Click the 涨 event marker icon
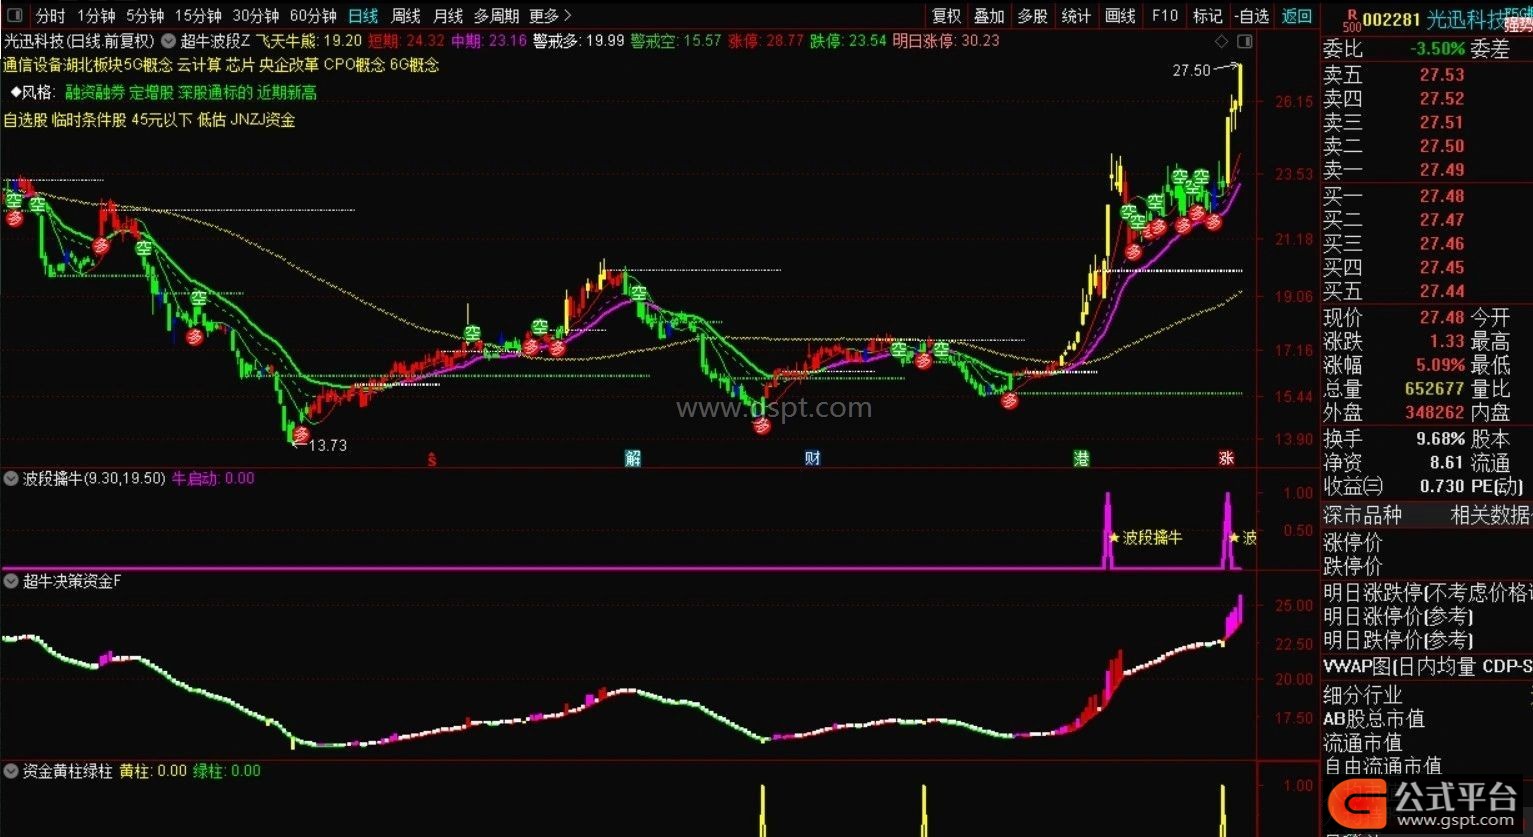The width and height of the screenshot is (1533, 837). [x=1226, y=459]
